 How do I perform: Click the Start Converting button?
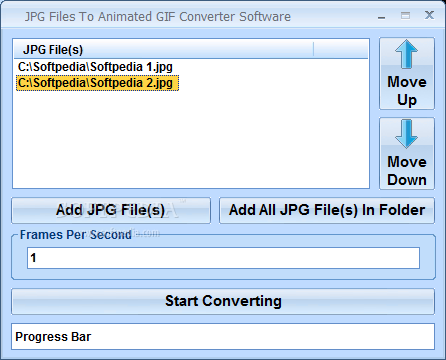(223, 301)
